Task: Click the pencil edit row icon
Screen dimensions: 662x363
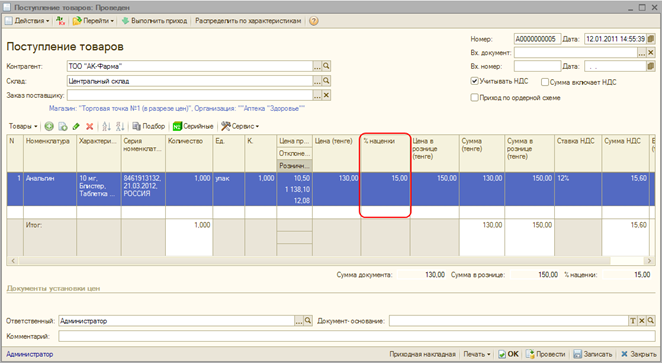Action: tap(76, 126)
